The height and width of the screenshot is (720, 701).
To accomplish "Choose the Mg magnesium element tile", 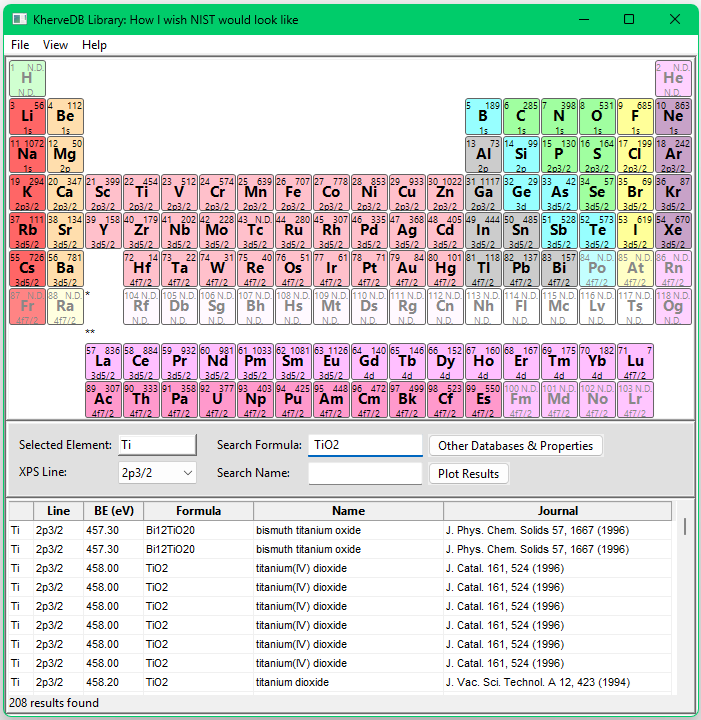I will 65,155.
